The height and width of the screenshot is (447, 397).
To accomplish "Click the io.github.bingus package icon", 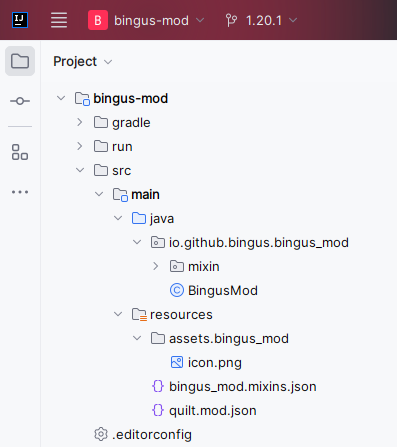I will coord(158,242).
